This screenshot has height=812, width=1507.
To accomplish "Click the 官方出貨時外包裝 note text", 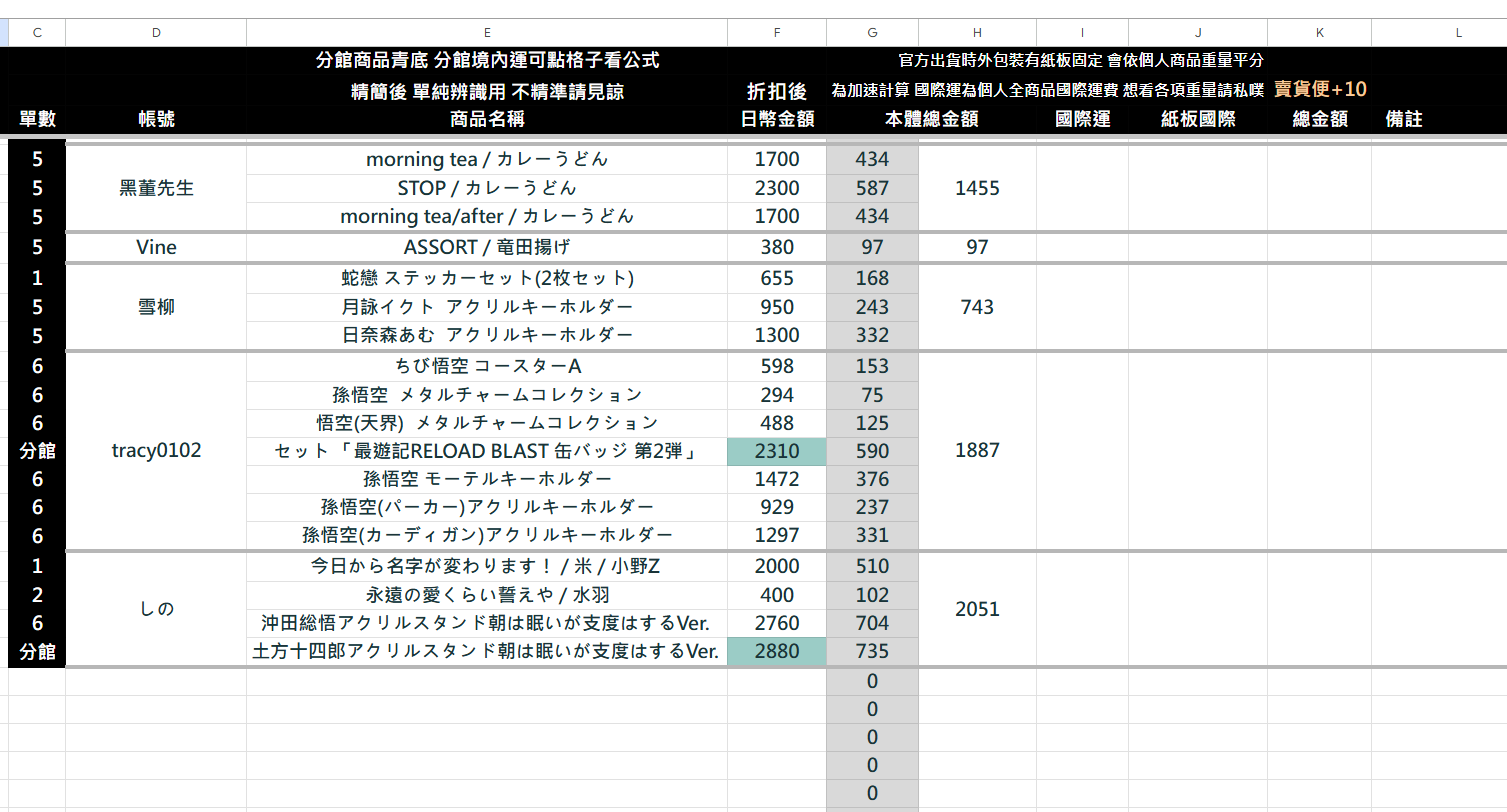I will point(1081,61).
